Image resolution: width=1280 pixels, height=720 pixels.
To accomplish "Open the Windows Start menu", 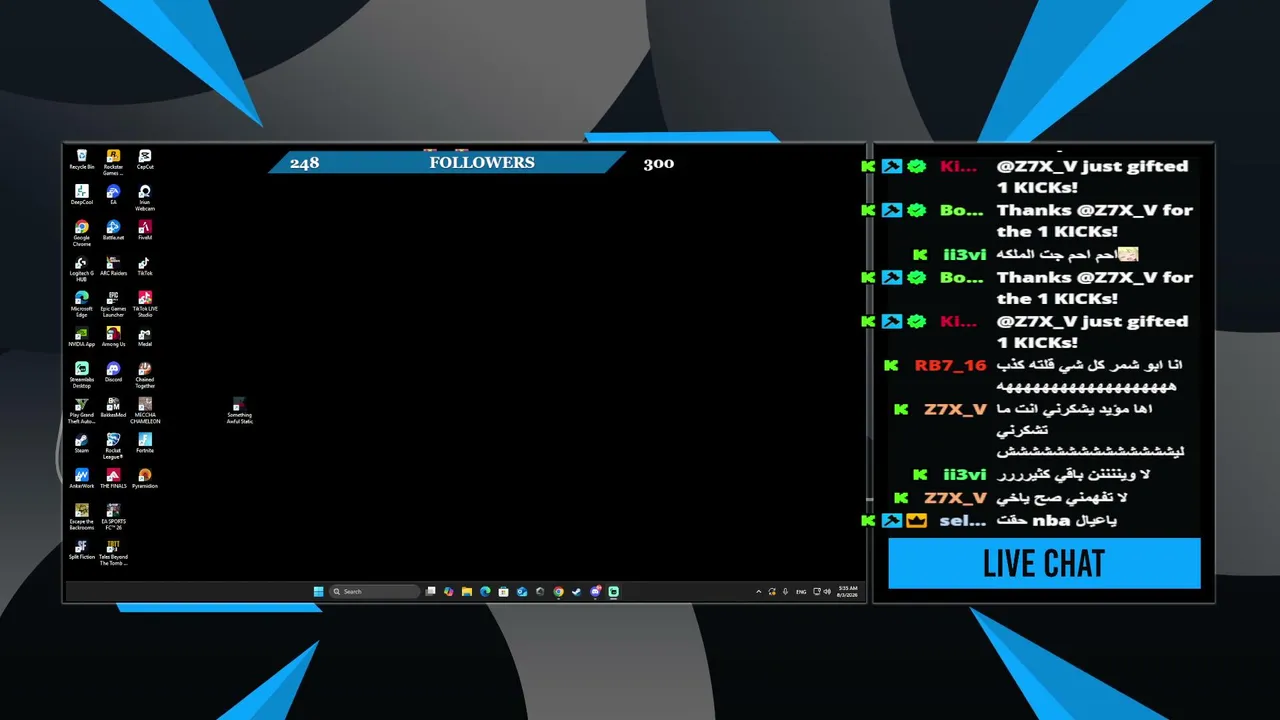I will [x=318, y=592].
